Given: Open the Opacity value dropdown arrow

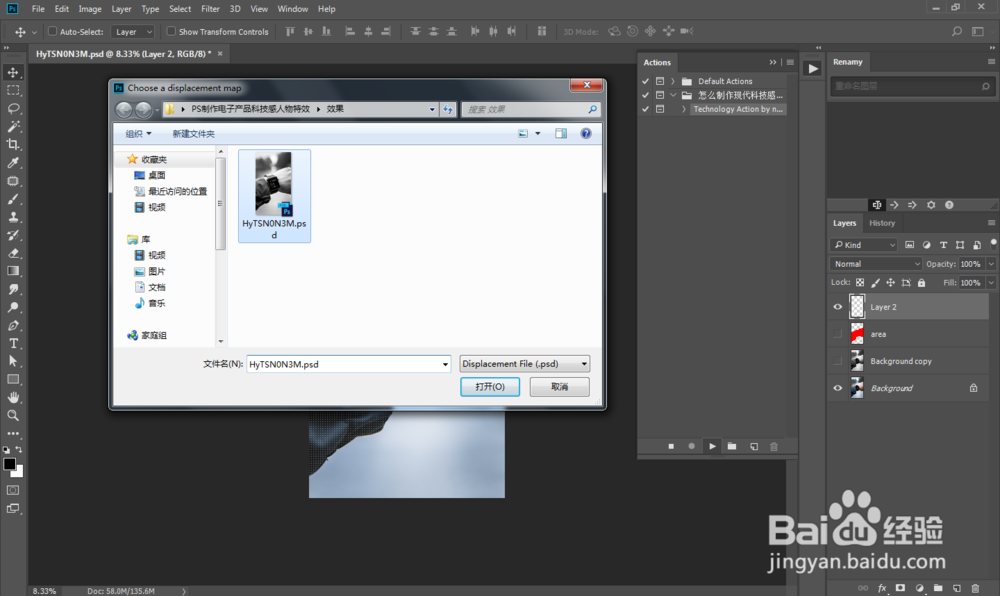Looking at the screenshot, I should [x=991, y=264].
